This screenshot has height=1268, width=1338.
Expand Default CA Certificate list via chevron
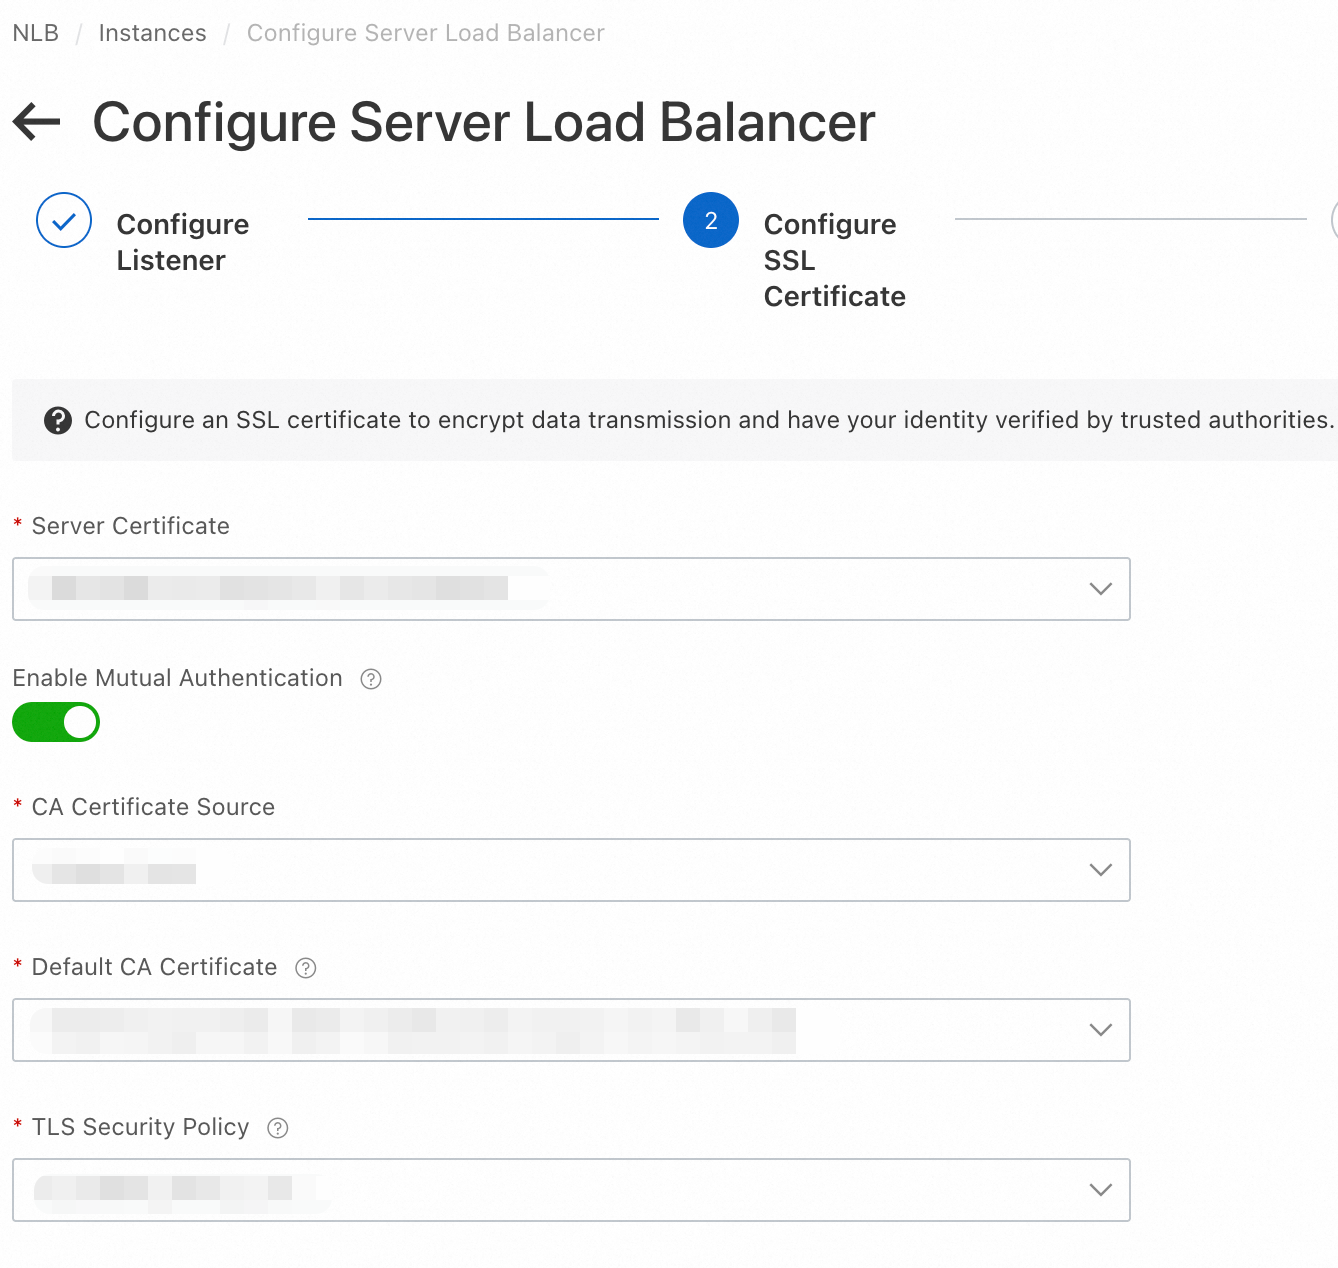[1101, 1030]
